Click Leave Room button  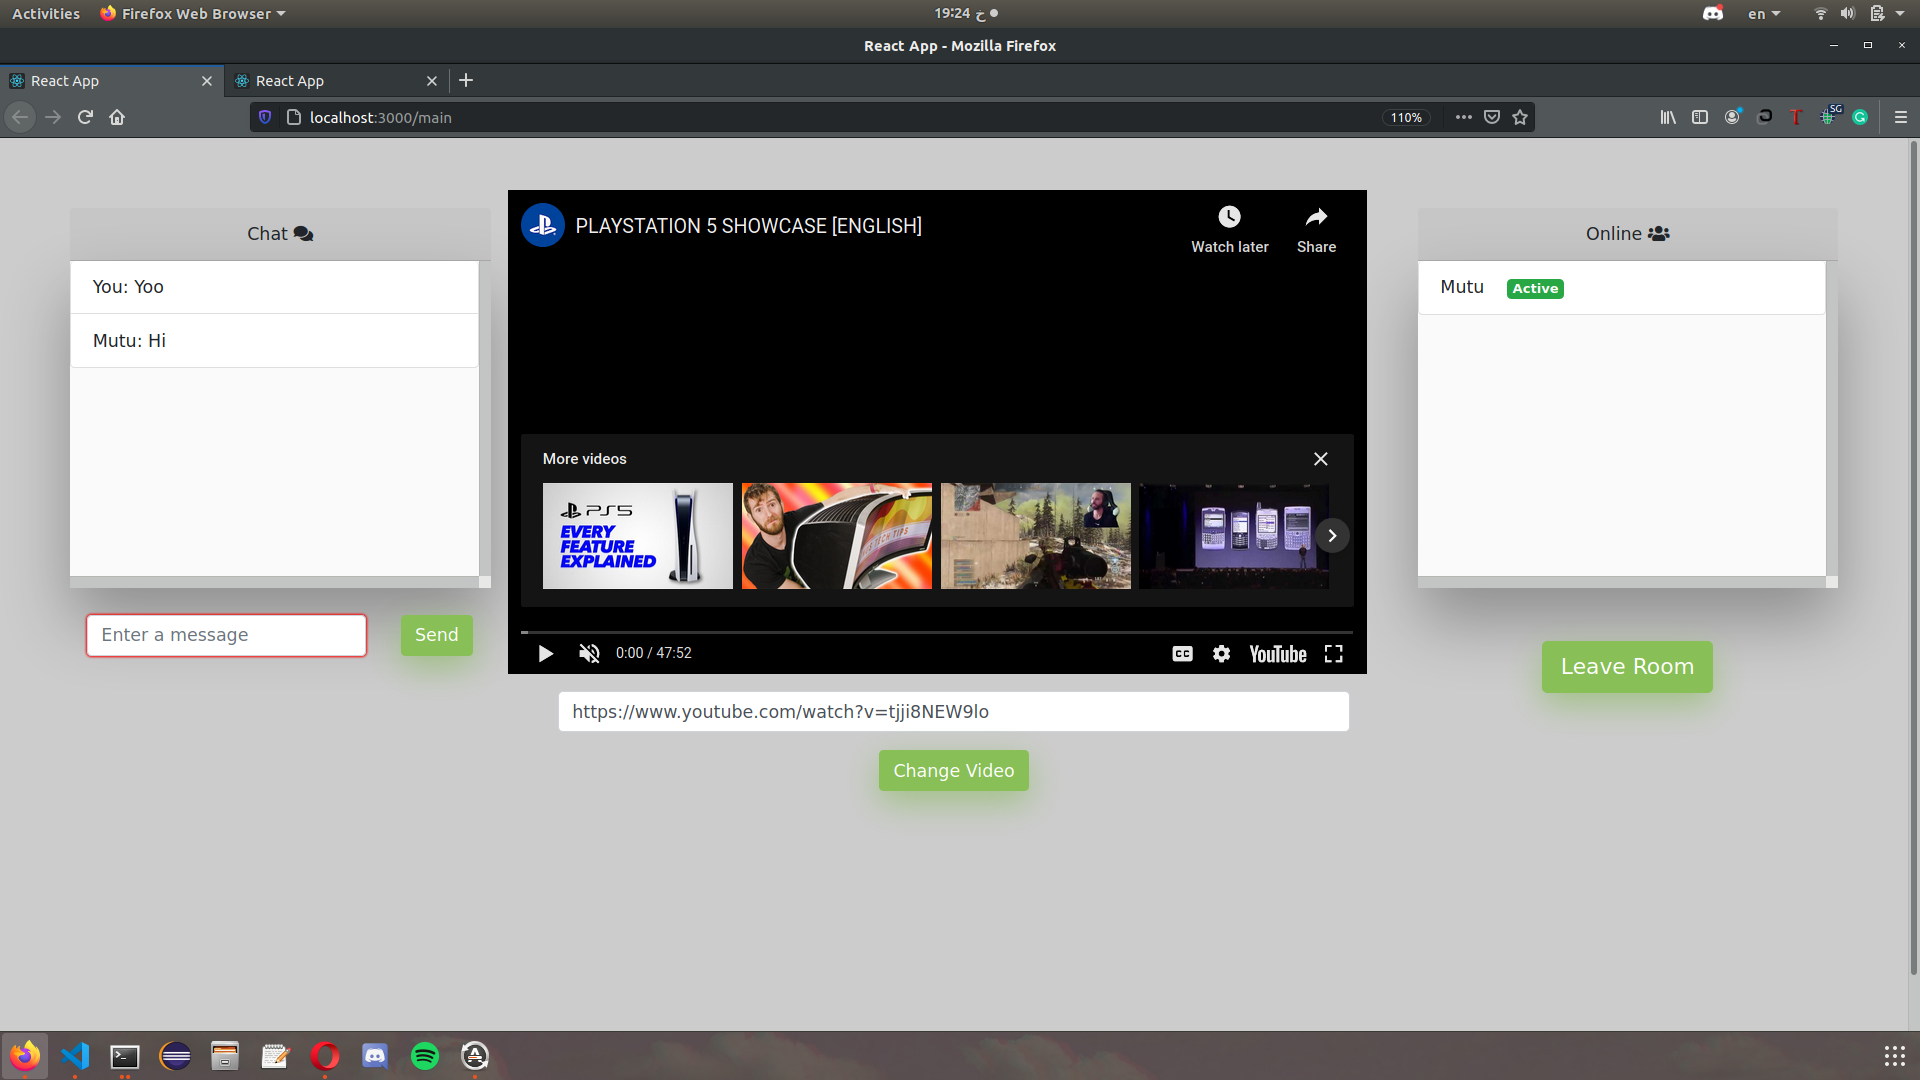pyautogui.click(x=1627, y=666)
